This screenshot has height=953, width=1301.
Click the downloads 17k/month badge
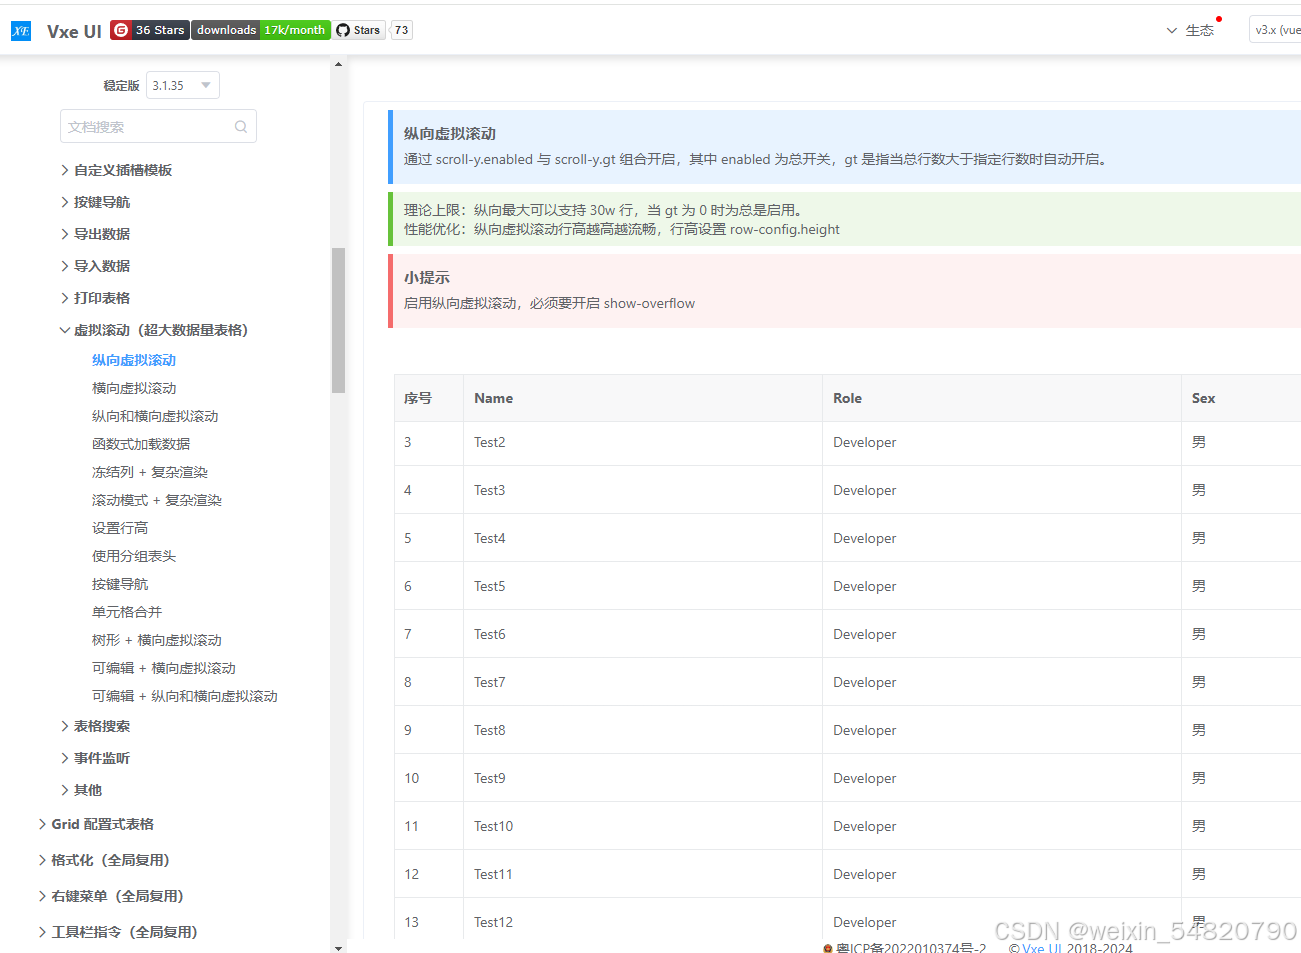pos(260,29)
